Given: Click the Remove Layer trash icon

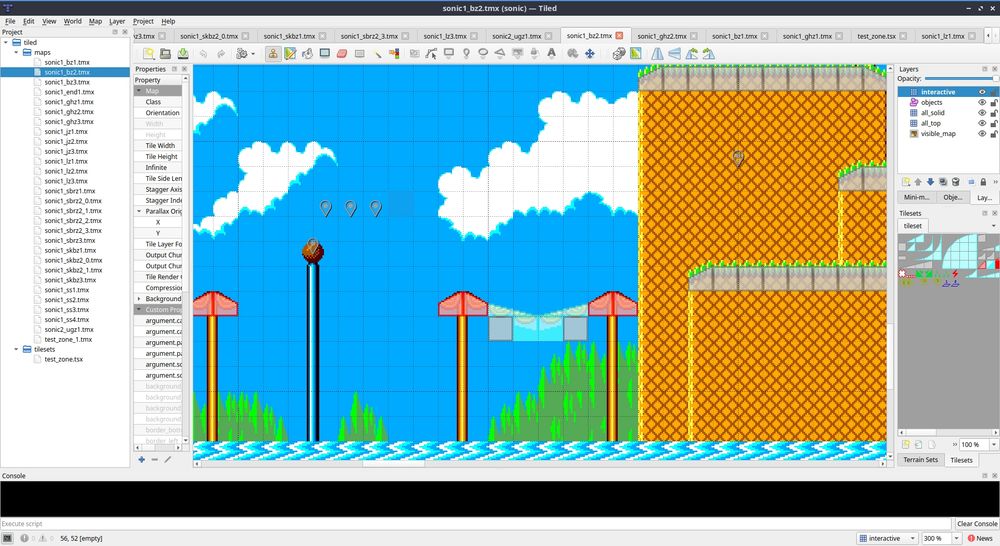Looking at the screenshot, I should (x=955, y=182).
